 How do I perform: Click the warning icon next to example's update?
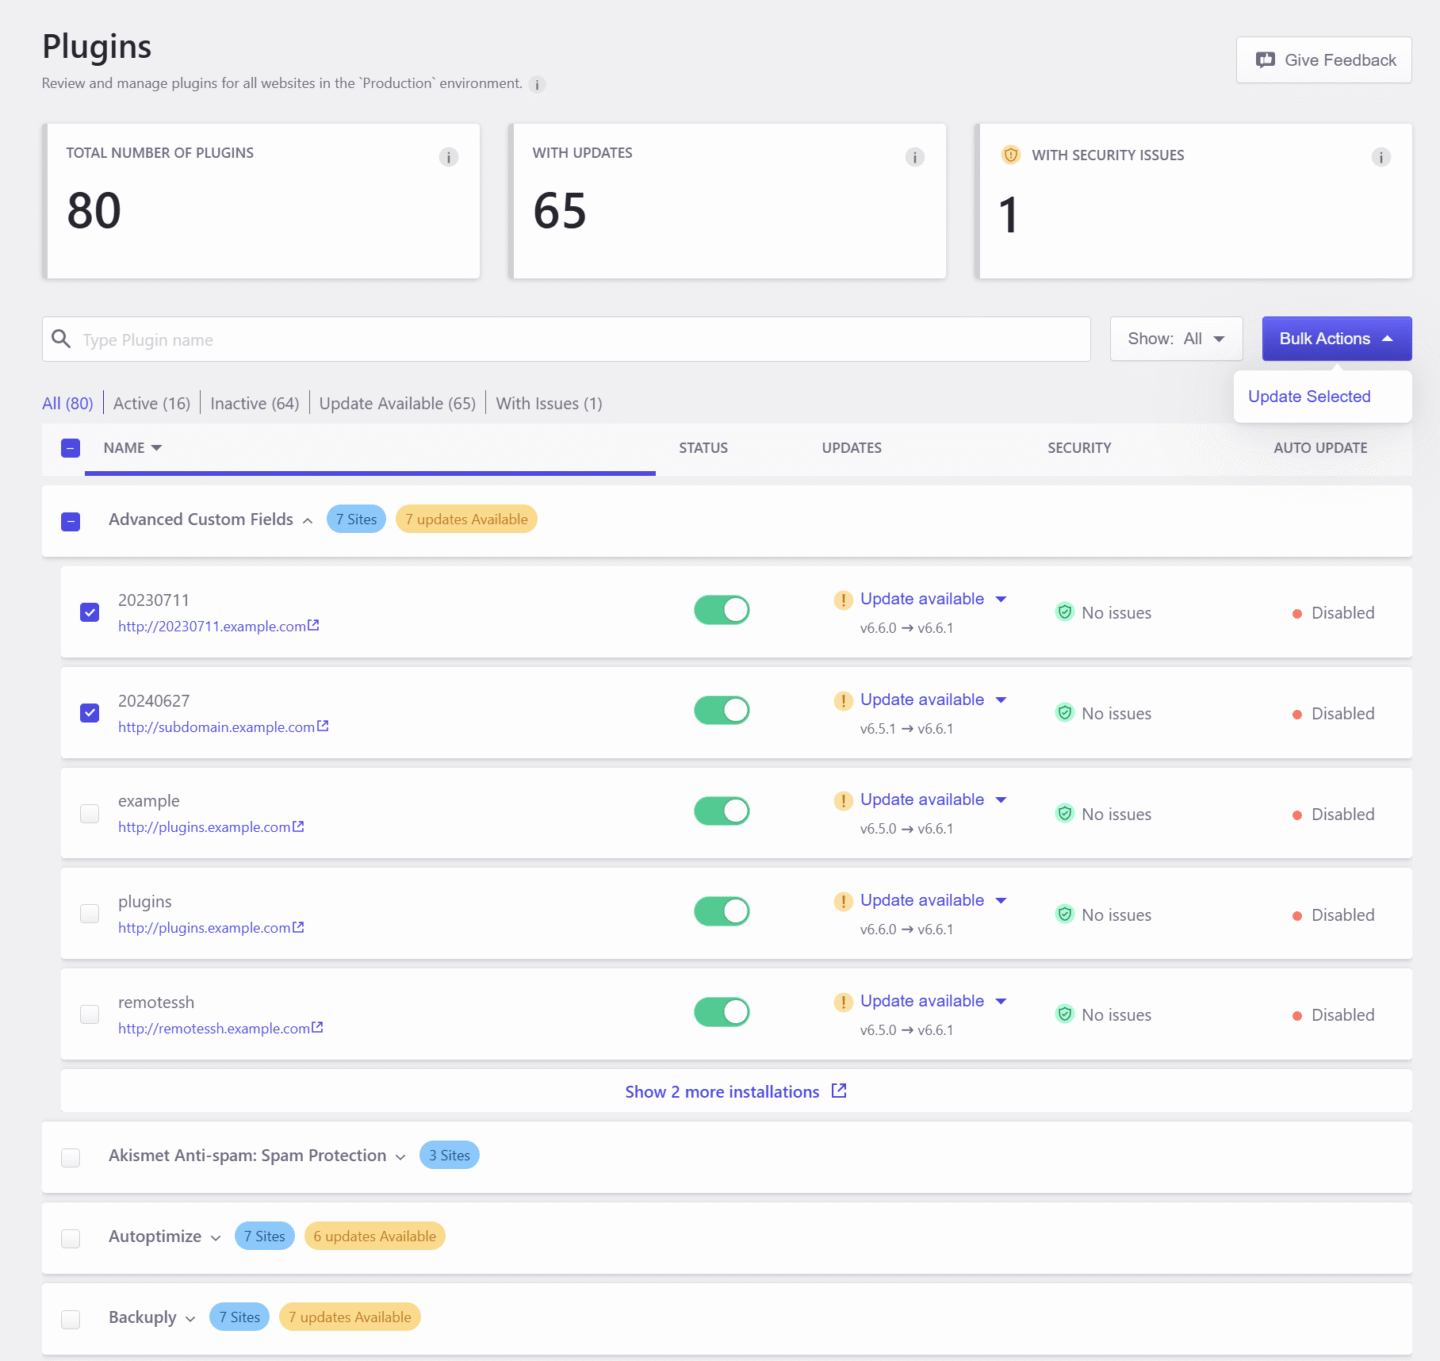842,800
